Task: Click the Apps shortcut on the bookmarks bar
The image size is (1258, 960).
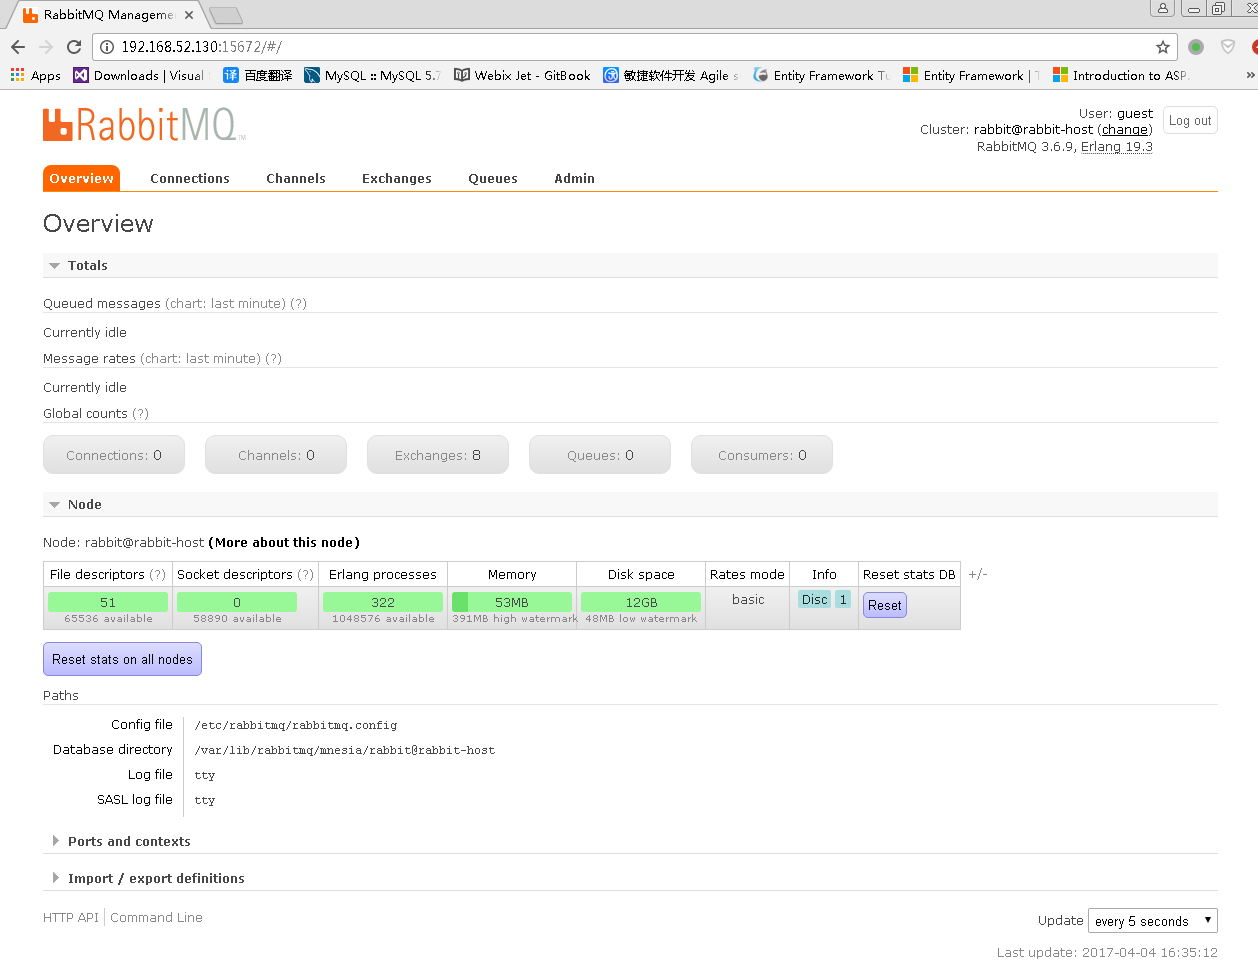Action: coord(35,75)
